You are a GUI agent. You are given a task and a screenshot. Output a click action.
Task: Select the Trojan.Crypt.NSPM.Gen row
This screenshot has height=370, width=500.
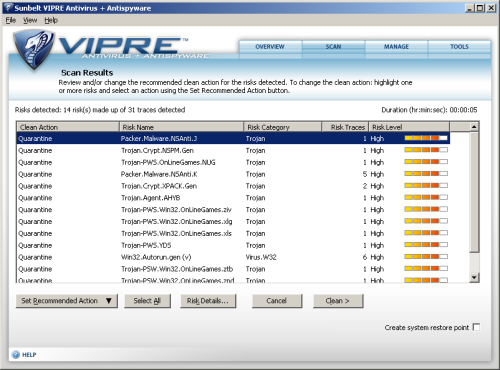click(x=233, y=150)
